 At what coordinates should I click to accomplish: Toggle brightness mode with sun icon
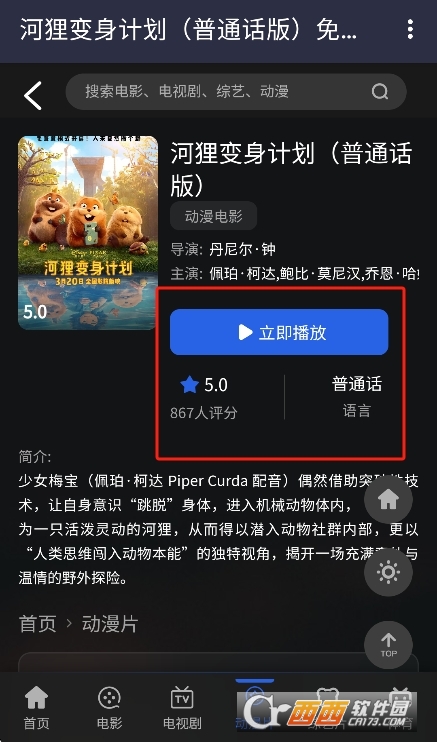tap(388, 572)
